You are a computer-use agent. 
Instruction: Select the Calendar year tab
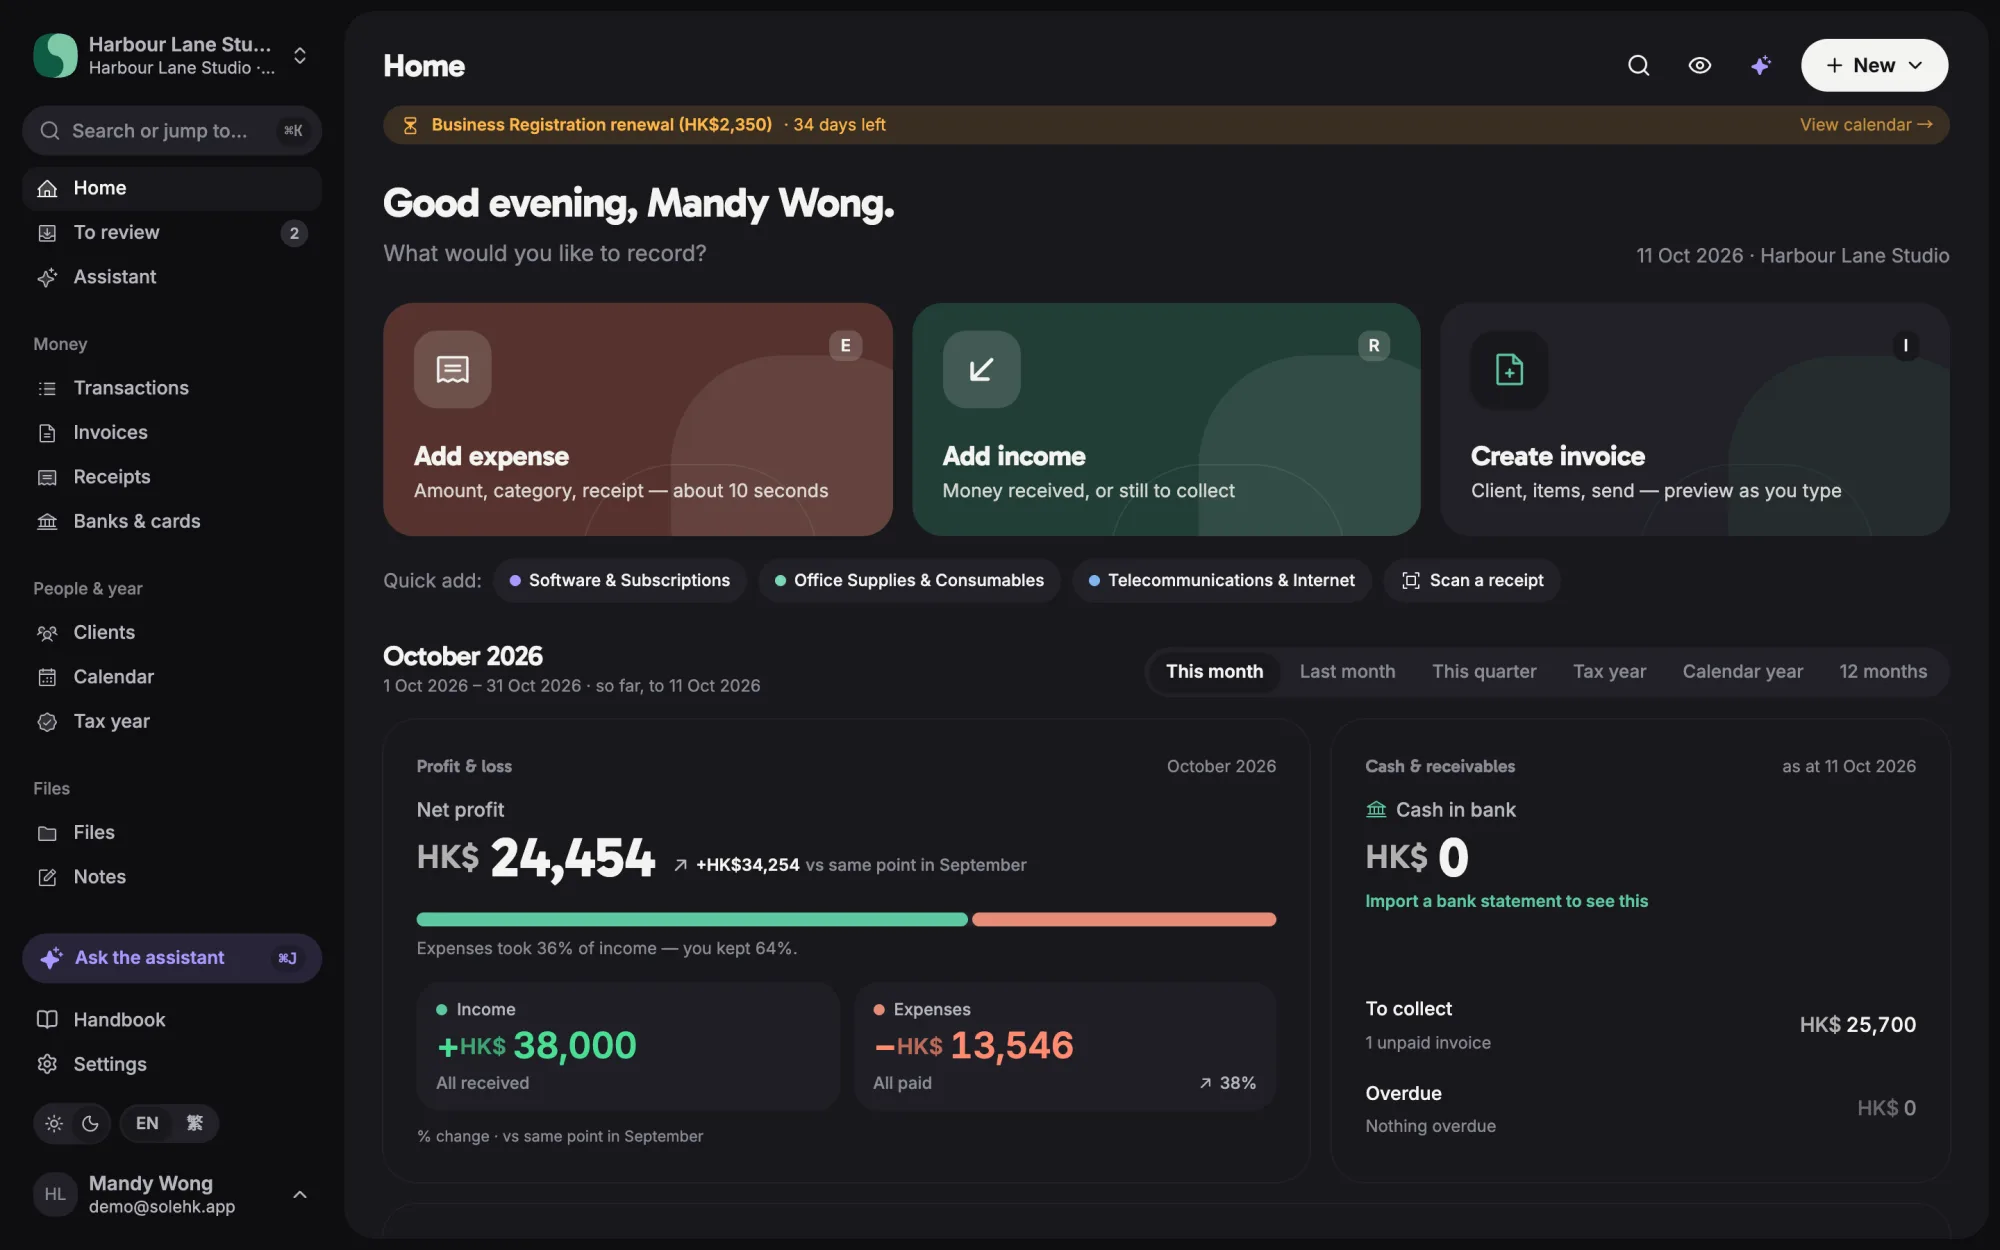point(1742,672)
